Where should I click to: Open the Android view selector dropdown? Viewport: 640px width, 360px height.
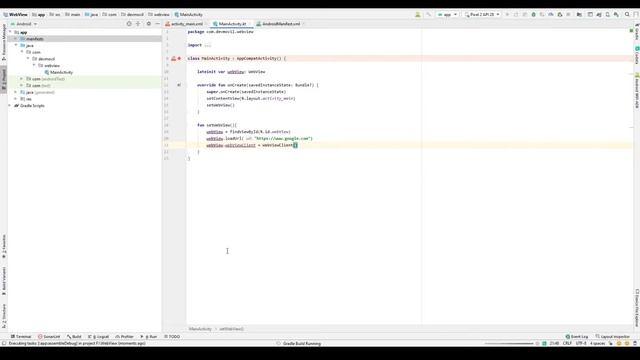[x=24, y=24]
